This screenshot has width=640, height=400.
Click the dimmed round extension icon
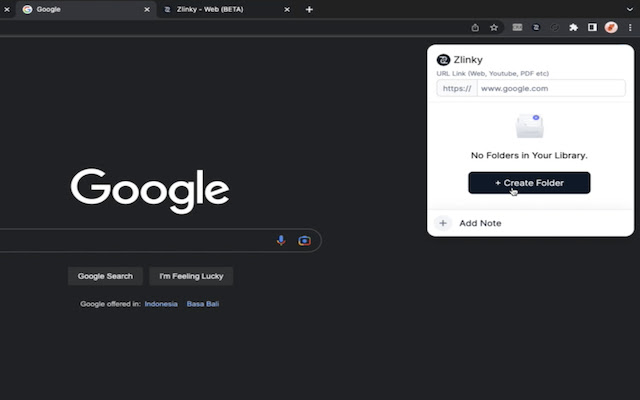click(555, 27)
